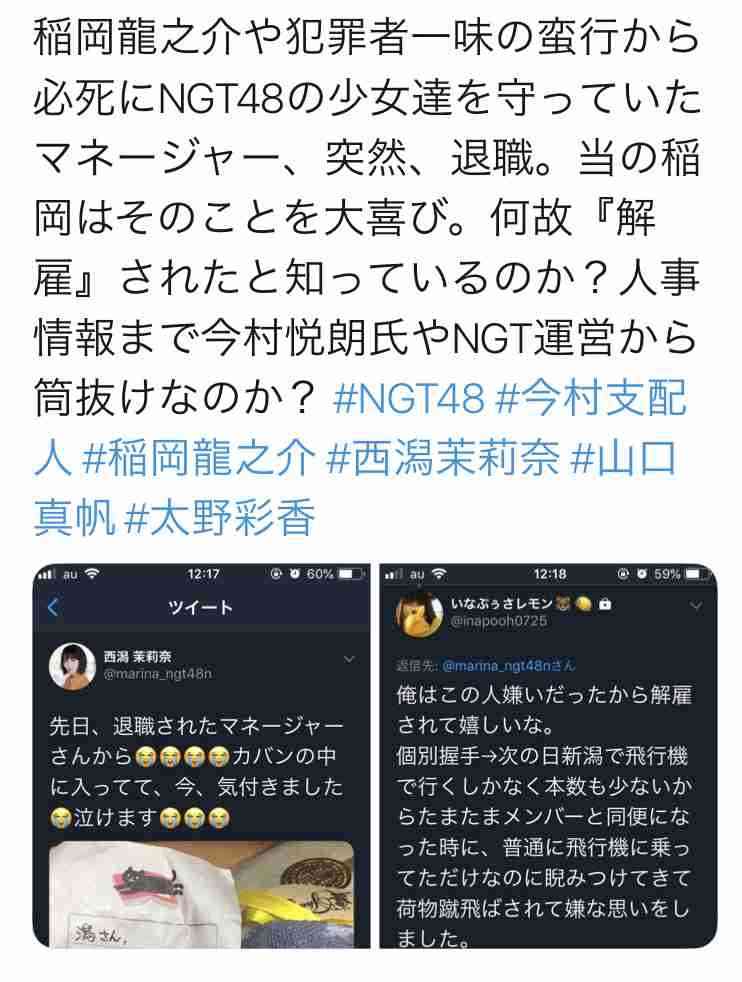742x982 pixels.
Task: Open いなぷぅさレモン profile avatar
Action: point(420,614)
